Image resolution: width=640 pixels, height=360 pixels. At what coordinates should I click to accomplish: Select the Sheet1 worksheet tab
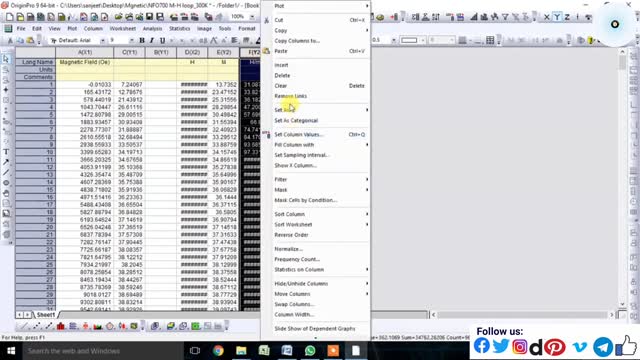[45, 315]
